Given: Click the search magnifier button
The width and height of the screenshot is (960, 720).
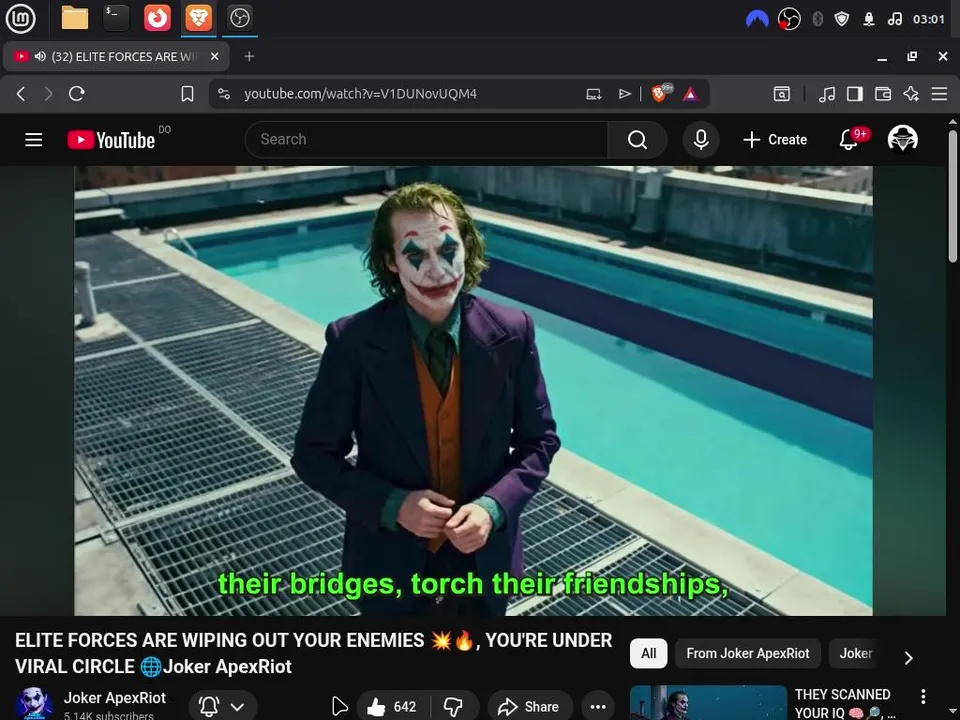Looking at the screenshot, I should [637, 140].
